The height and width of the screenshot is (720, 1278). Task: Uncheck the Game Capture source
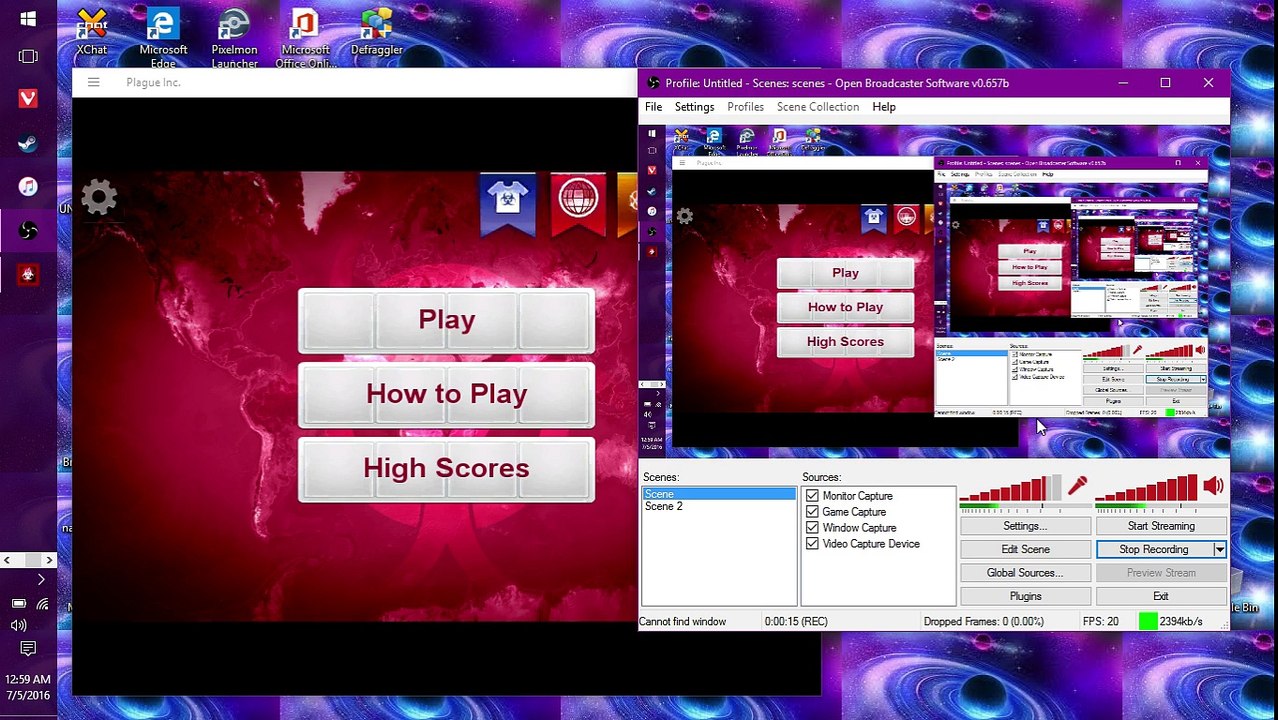coord(812,512)
